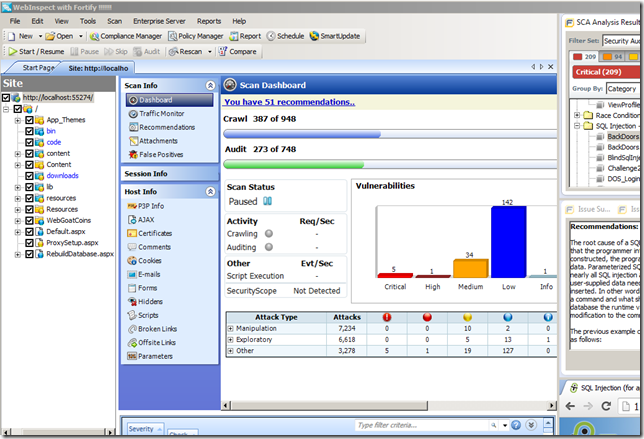Uncheck the App_Themes folder checkbox
The width and height of the screenshot is (644, 439).
pos(29,120)
